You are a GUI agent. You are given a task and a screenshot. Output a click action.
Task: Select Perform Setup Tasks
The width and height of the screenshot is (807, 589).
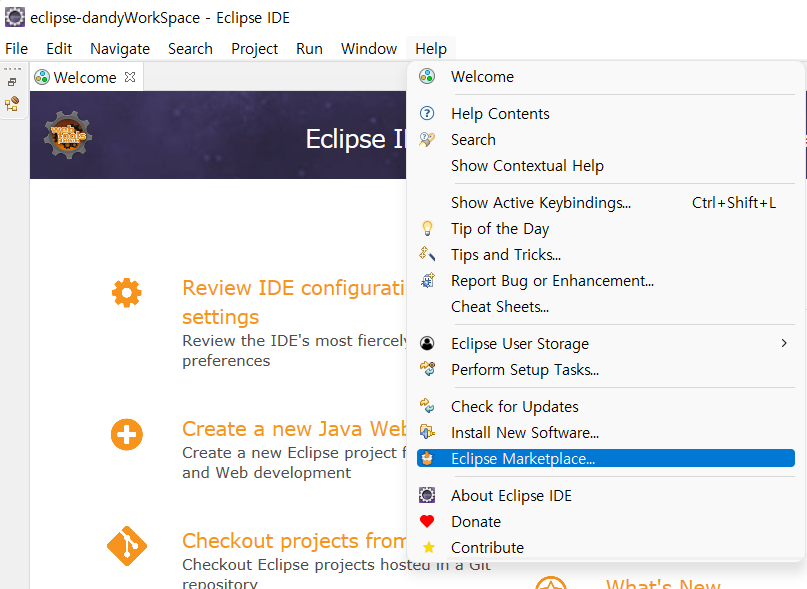pos(606,370)
